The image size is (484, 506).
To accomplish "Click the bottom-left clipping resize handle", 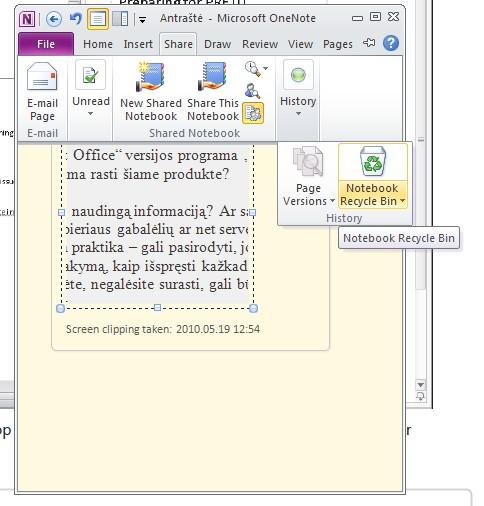I will tap(60, 308).
